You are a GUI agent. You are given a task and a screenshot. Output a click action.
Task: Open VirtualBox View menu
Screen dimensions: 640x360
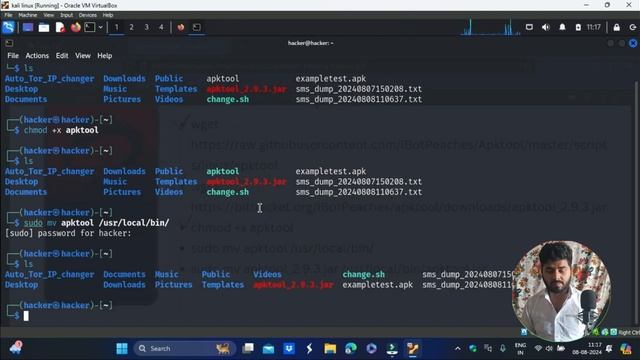click(x=49, y=15)
